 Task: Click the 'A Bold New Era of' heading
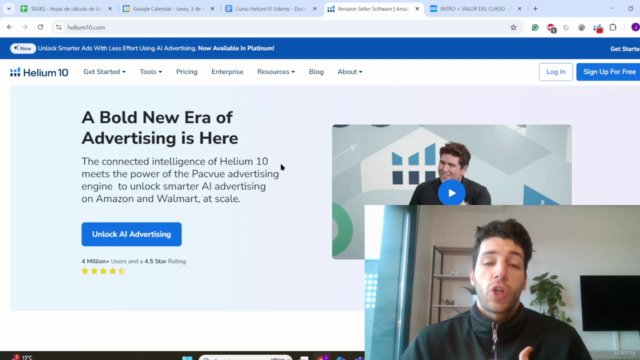pyautogui.click(x=157, y=118)
